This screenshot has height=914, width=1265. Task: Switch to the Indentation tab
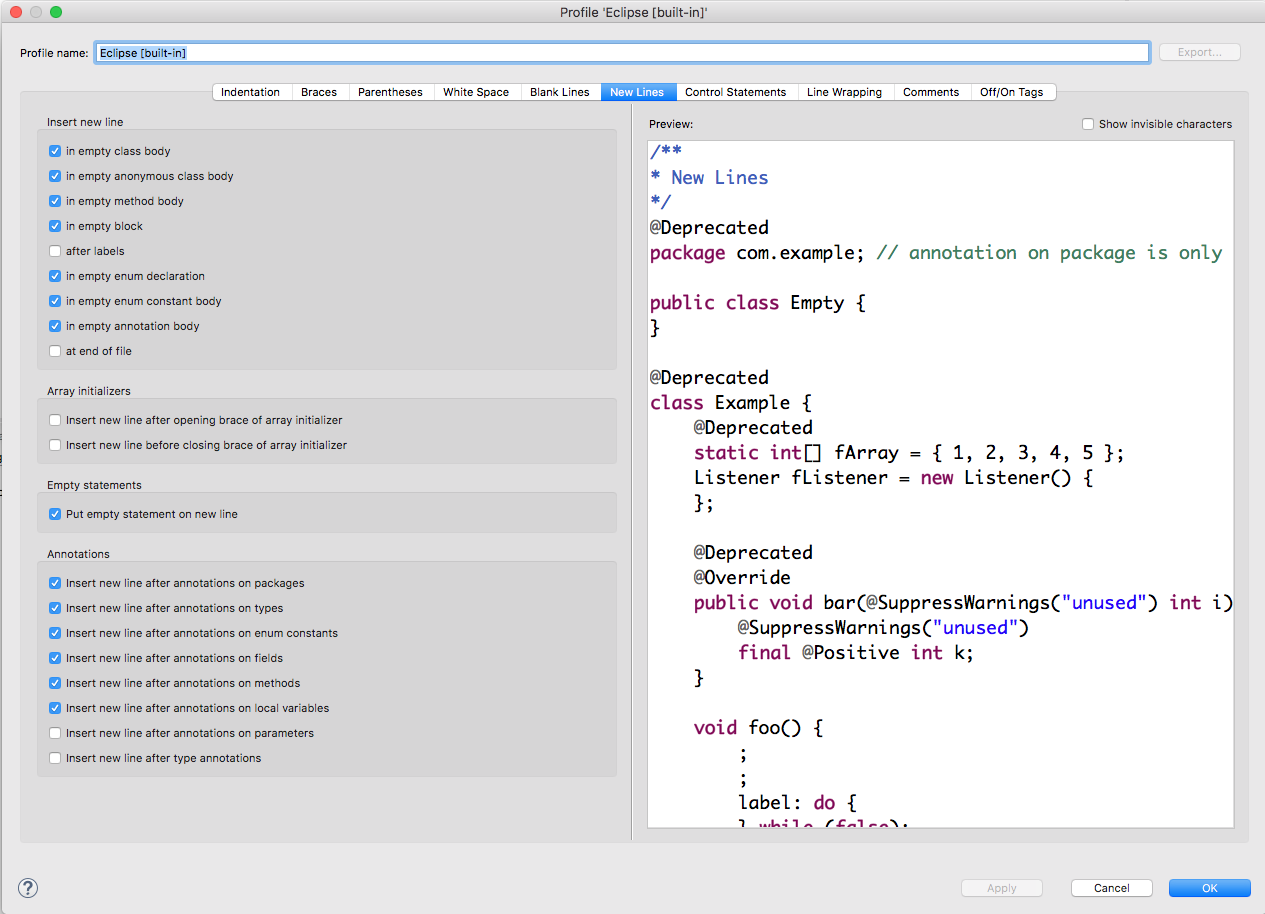click(x=250, y=92)
